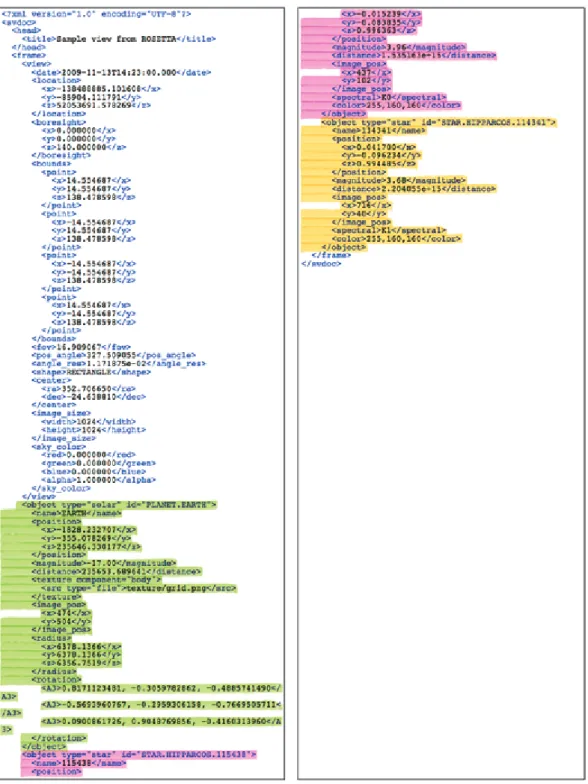This screenshot has width=588, height=784.
Task: Click the opening '<sky_color>' tag
Action: [x=58, y=446]
